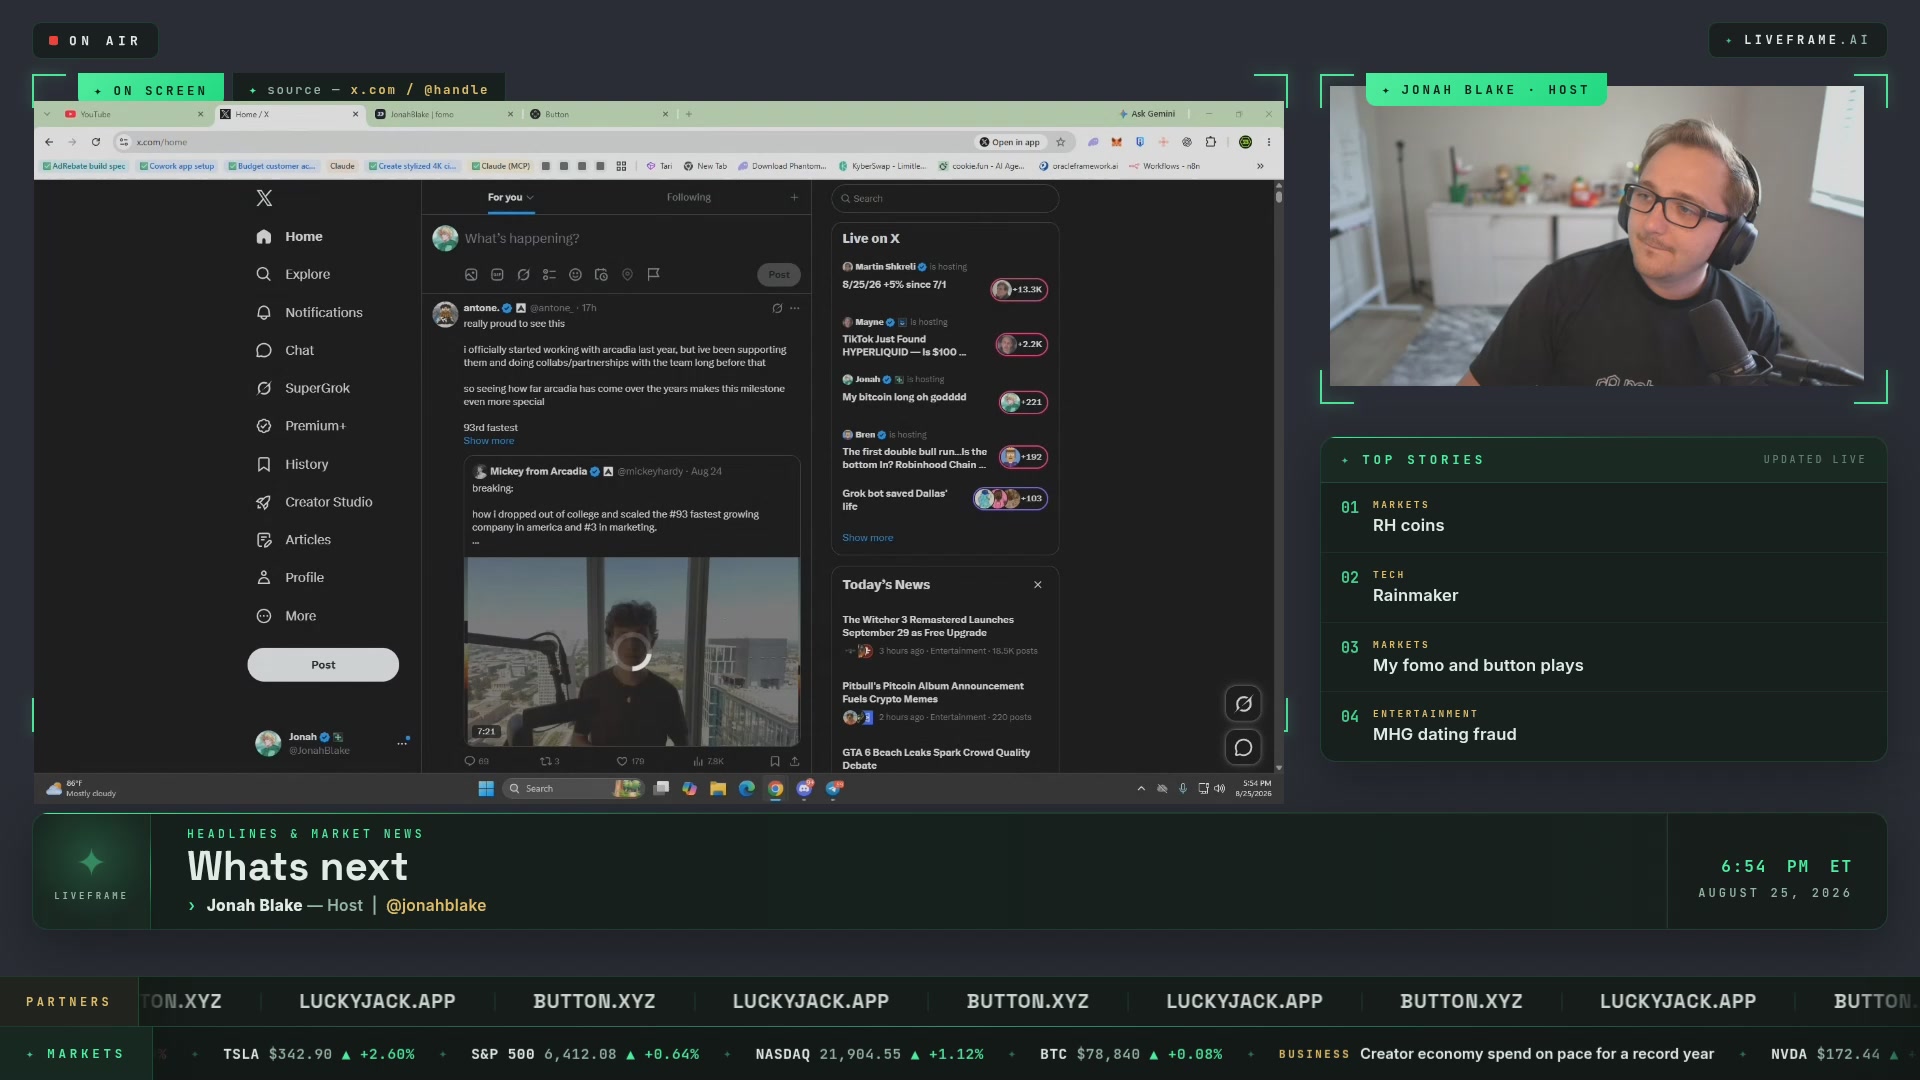This screenshot has width=1920, height=1080.
Task: Close the Today's News panel
Action: (x=1038, y=585)
